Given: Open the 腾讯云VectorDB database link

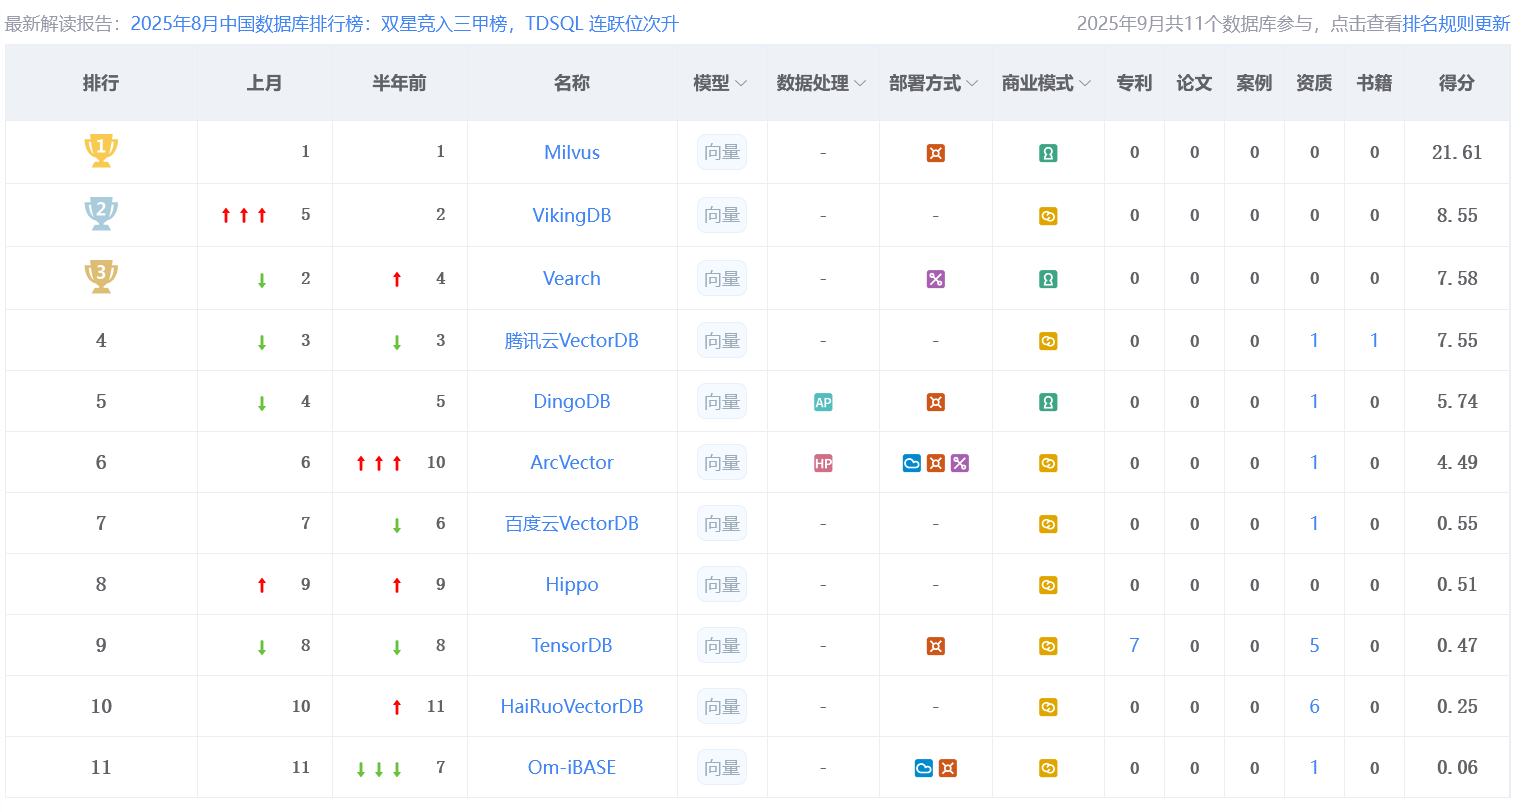Looking at the screenshot, I should click(x=572, y=340).
